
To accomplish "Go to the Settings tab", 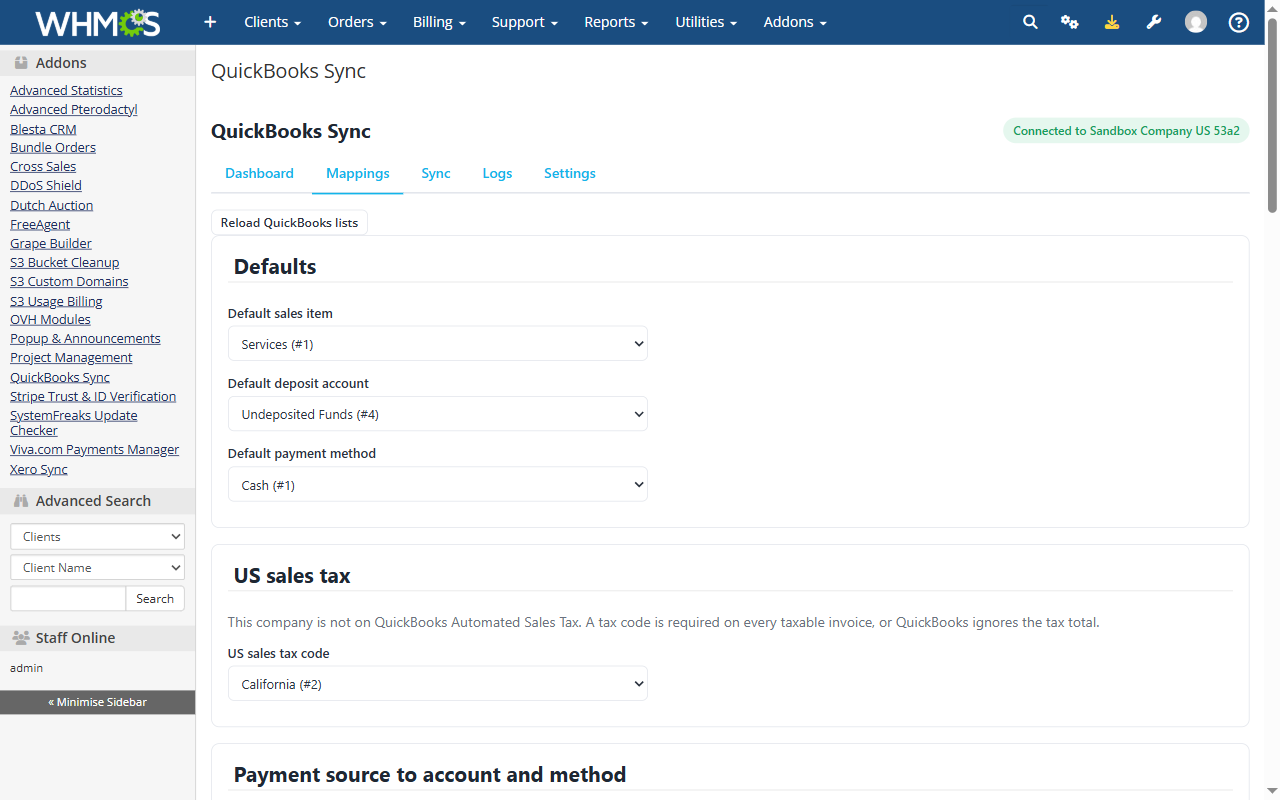I will point(570,173).
